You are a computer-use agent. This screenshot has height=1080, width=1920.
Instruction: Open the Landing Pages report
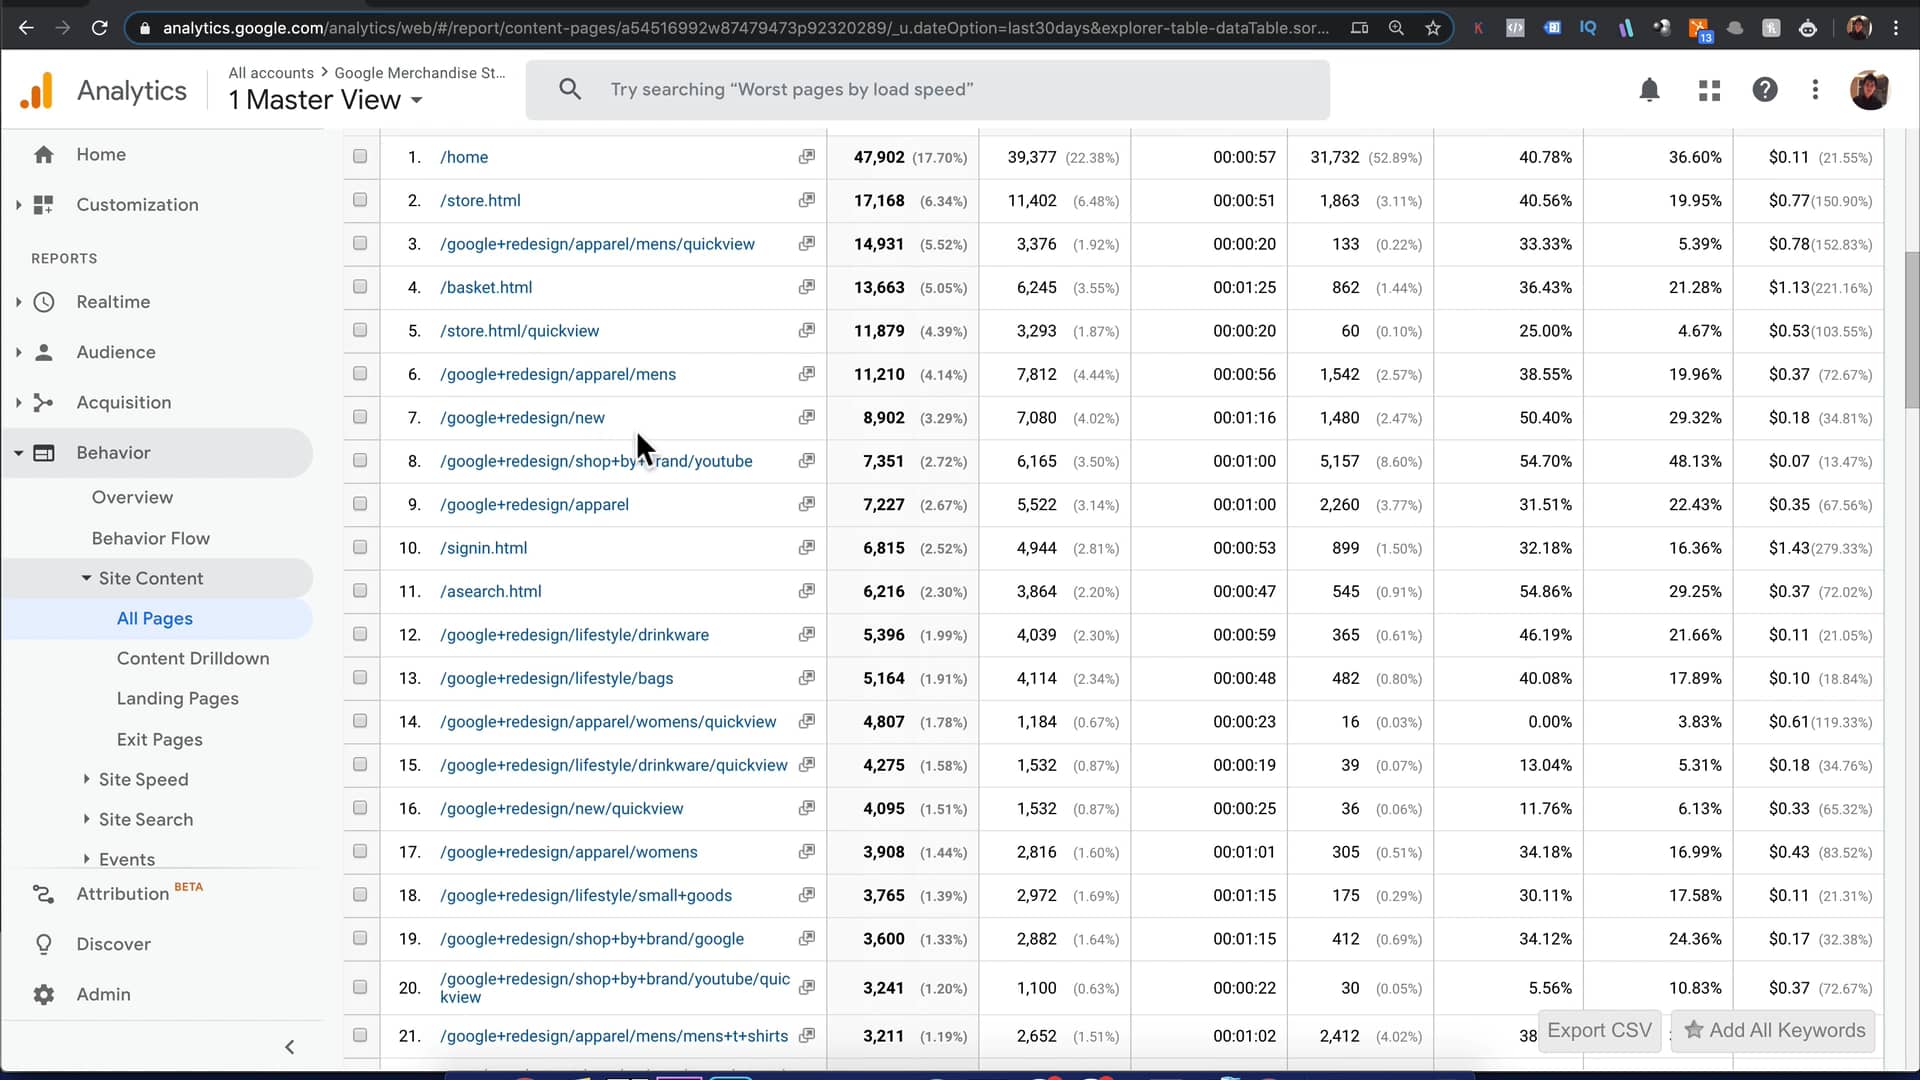177,698
